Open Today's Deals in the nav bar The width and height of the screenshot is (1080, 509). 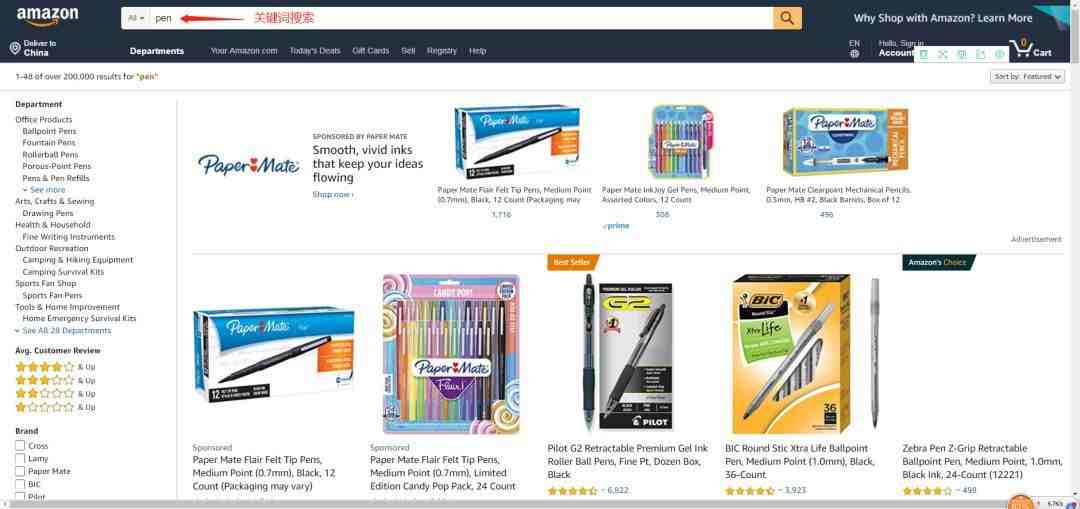tap(315, 51)
